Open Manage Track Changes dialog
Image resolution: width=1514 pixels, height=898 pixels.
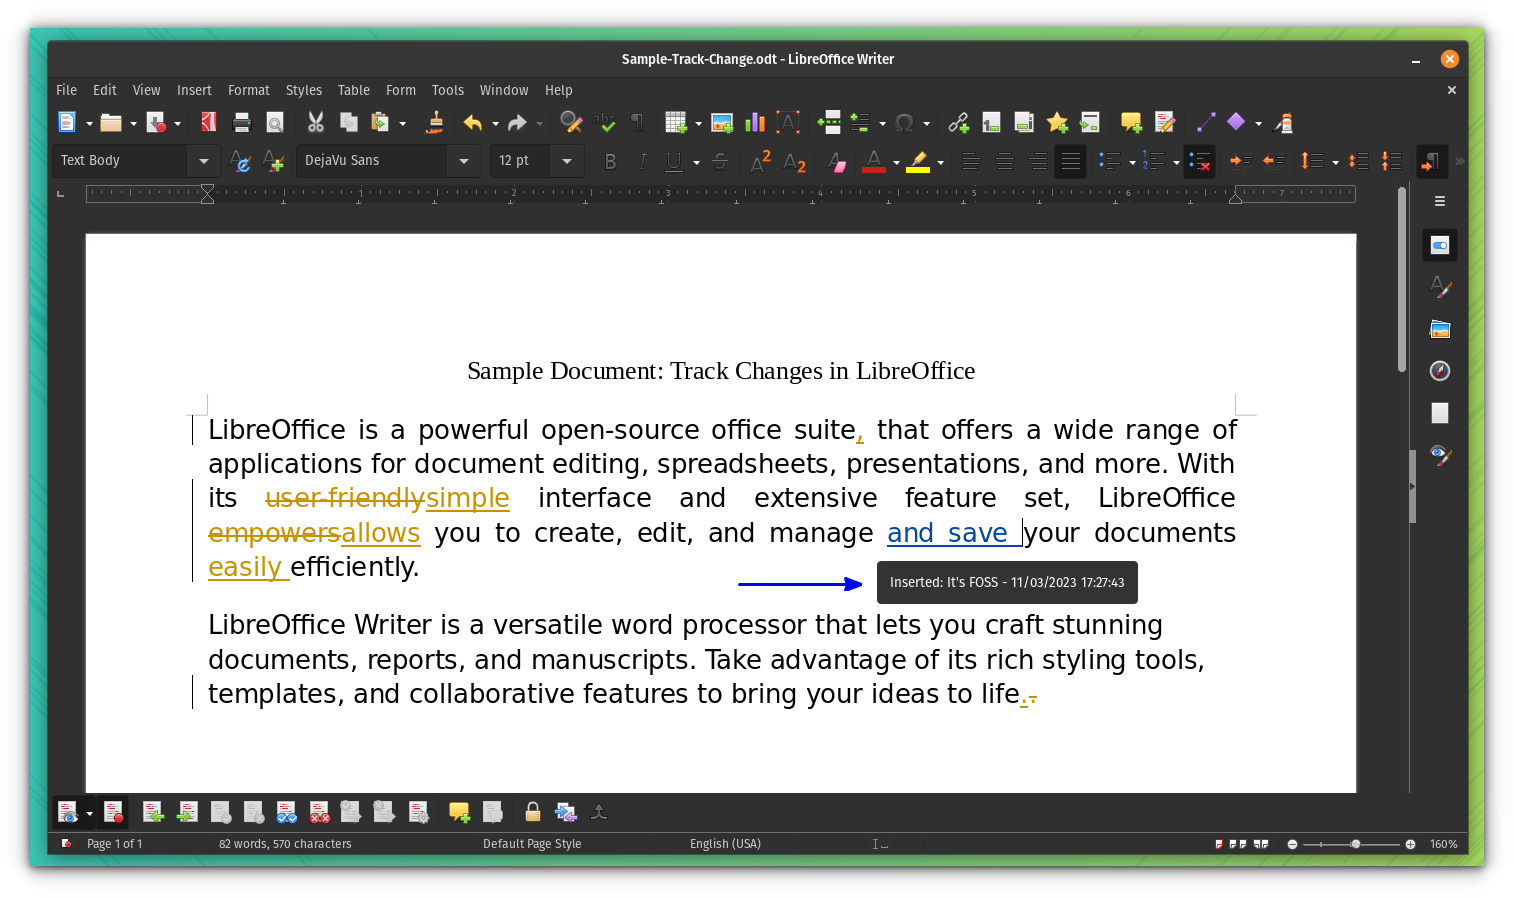tap(418, 812)
